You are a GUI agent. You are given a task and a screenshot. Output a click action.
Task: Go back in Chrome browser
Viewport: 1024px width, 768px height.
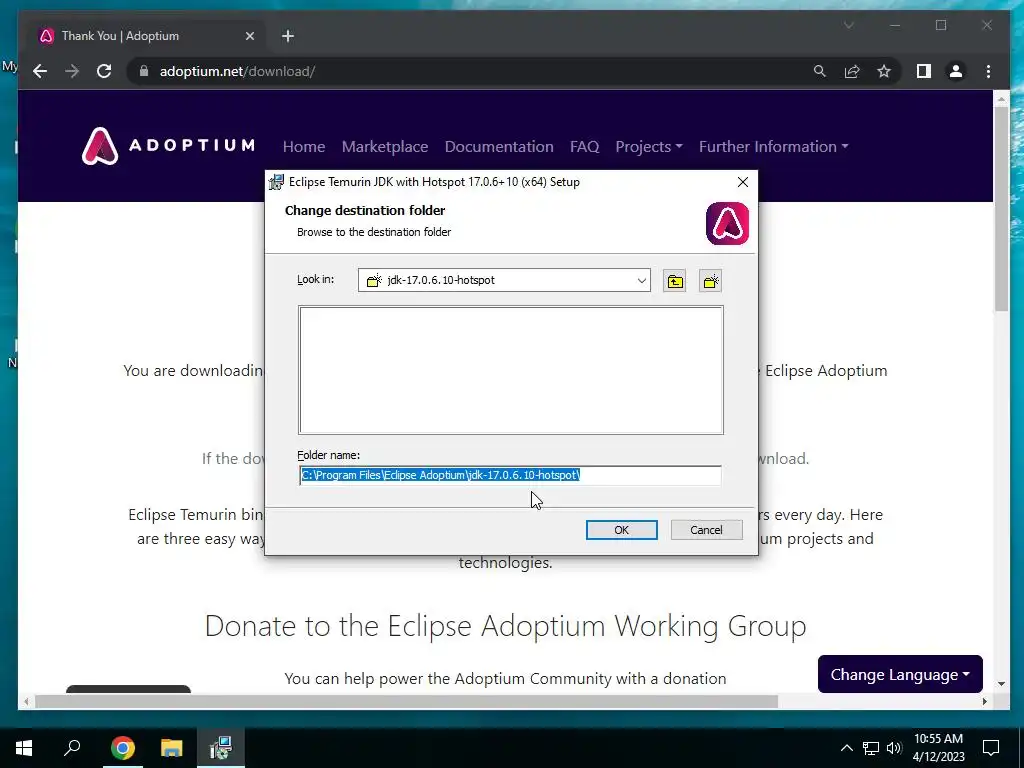[40, 71]
